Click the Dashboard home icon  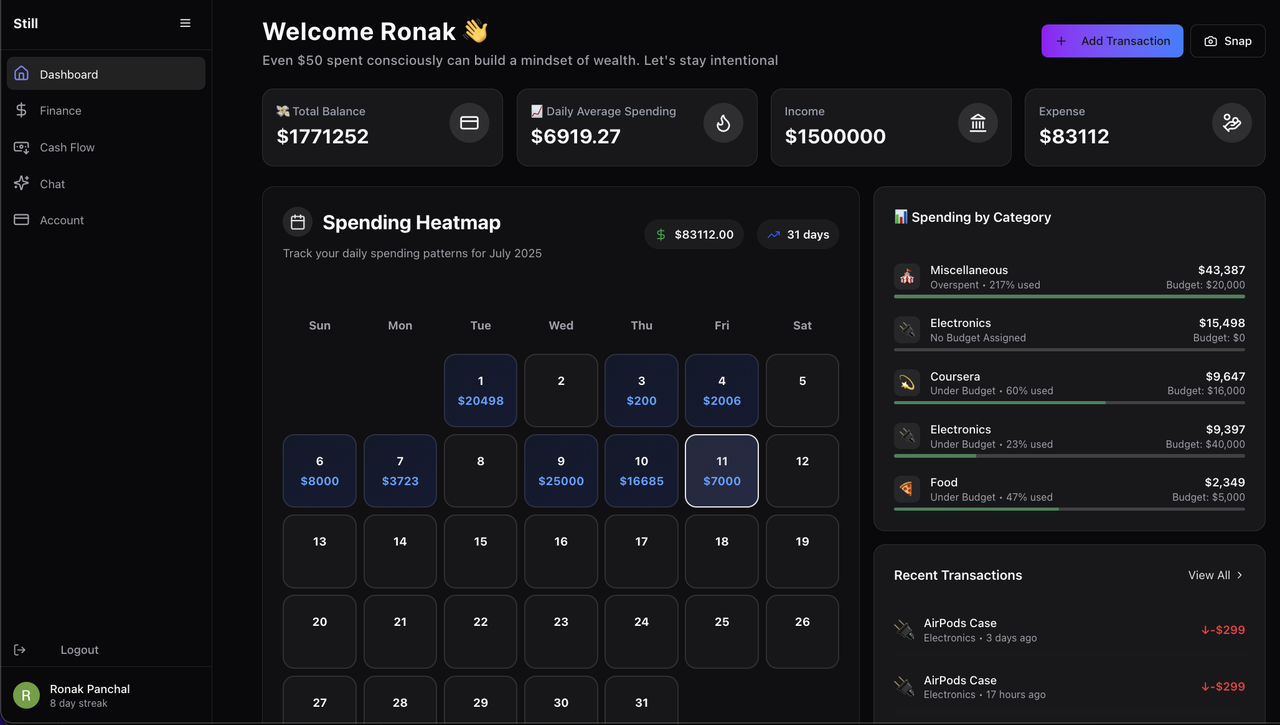point(21,74)
